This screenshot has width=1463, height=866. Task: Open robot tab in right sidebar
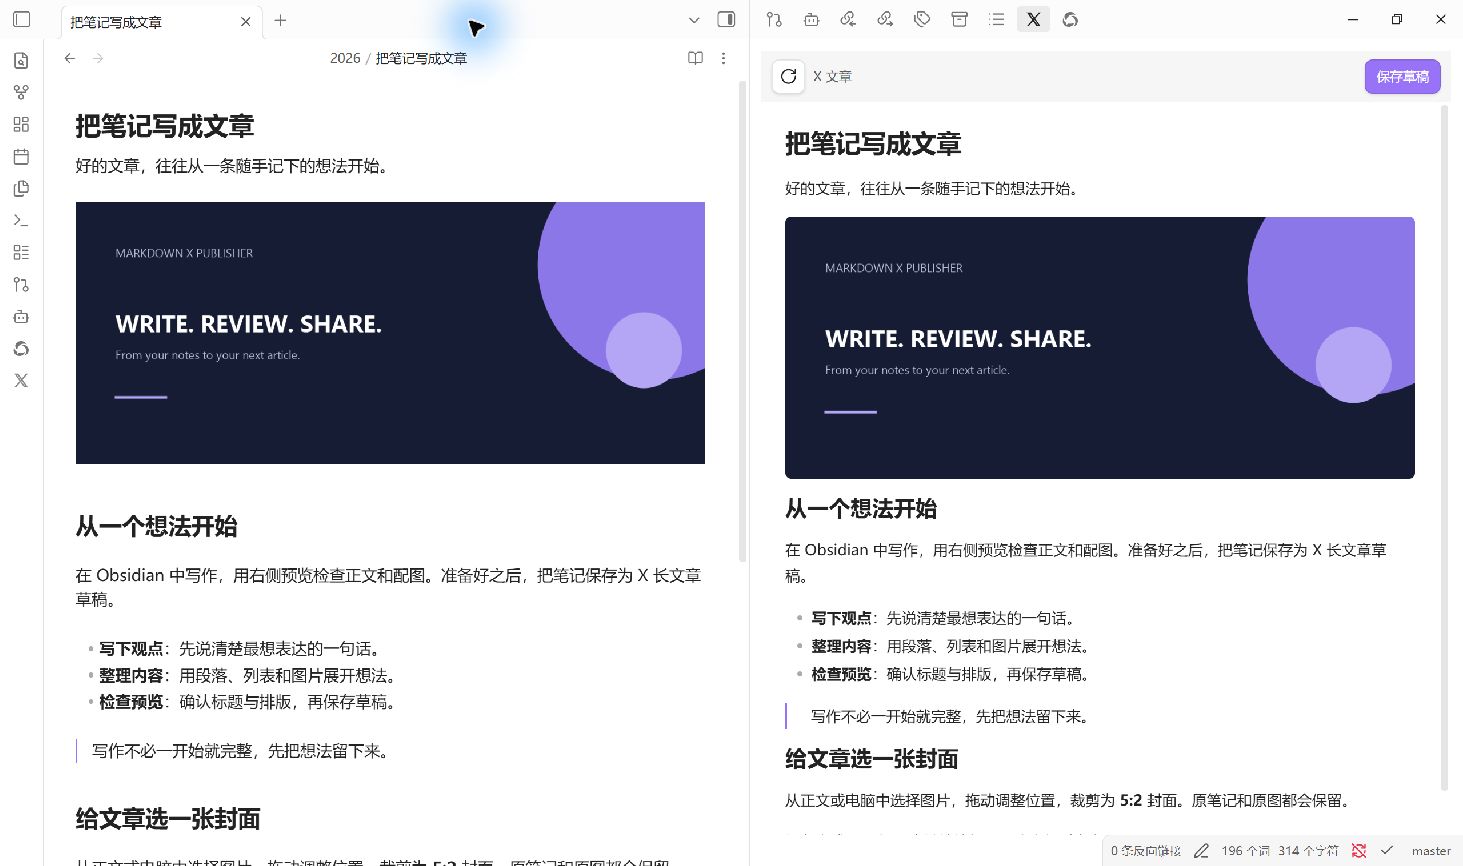[811, 19]
